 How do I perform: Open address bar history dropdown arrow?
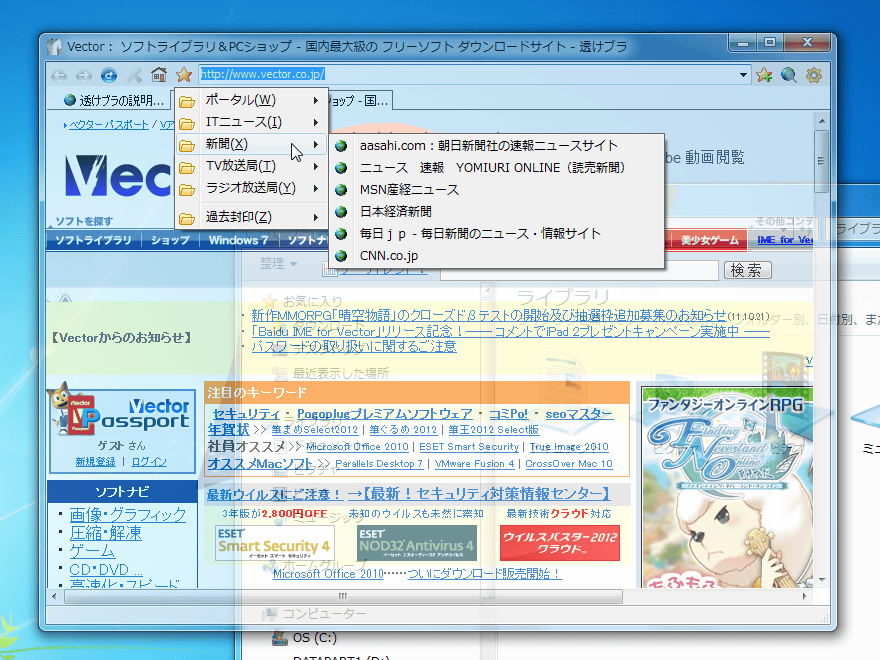(743, 75)
